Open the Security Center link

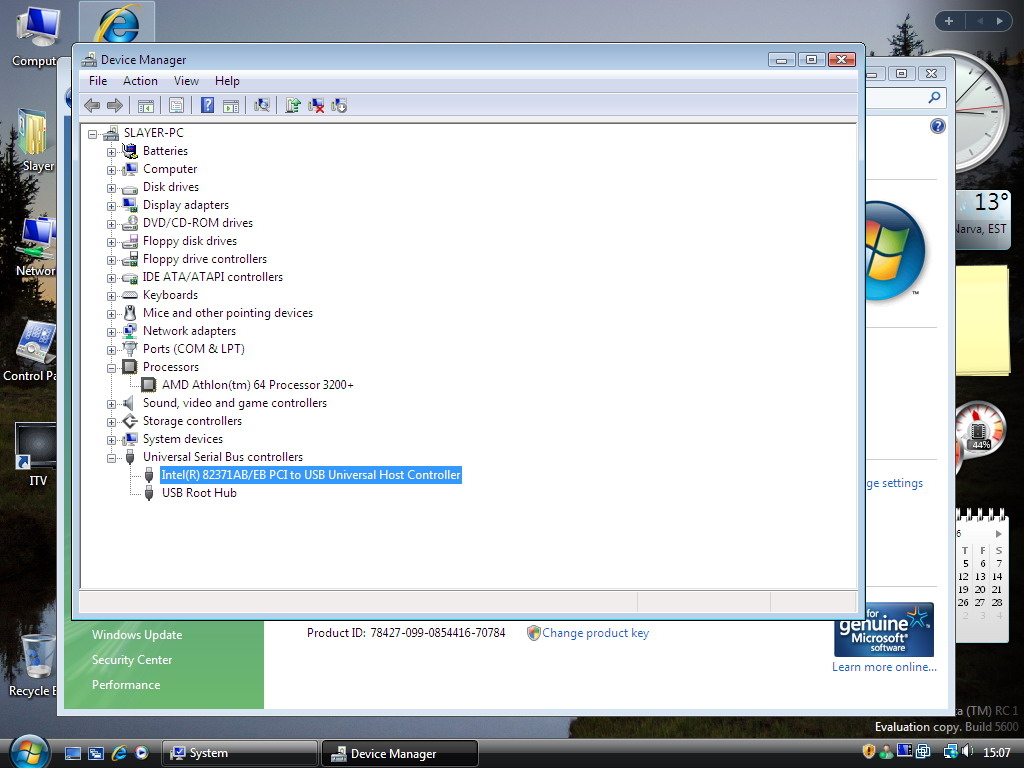click(132, 660)
